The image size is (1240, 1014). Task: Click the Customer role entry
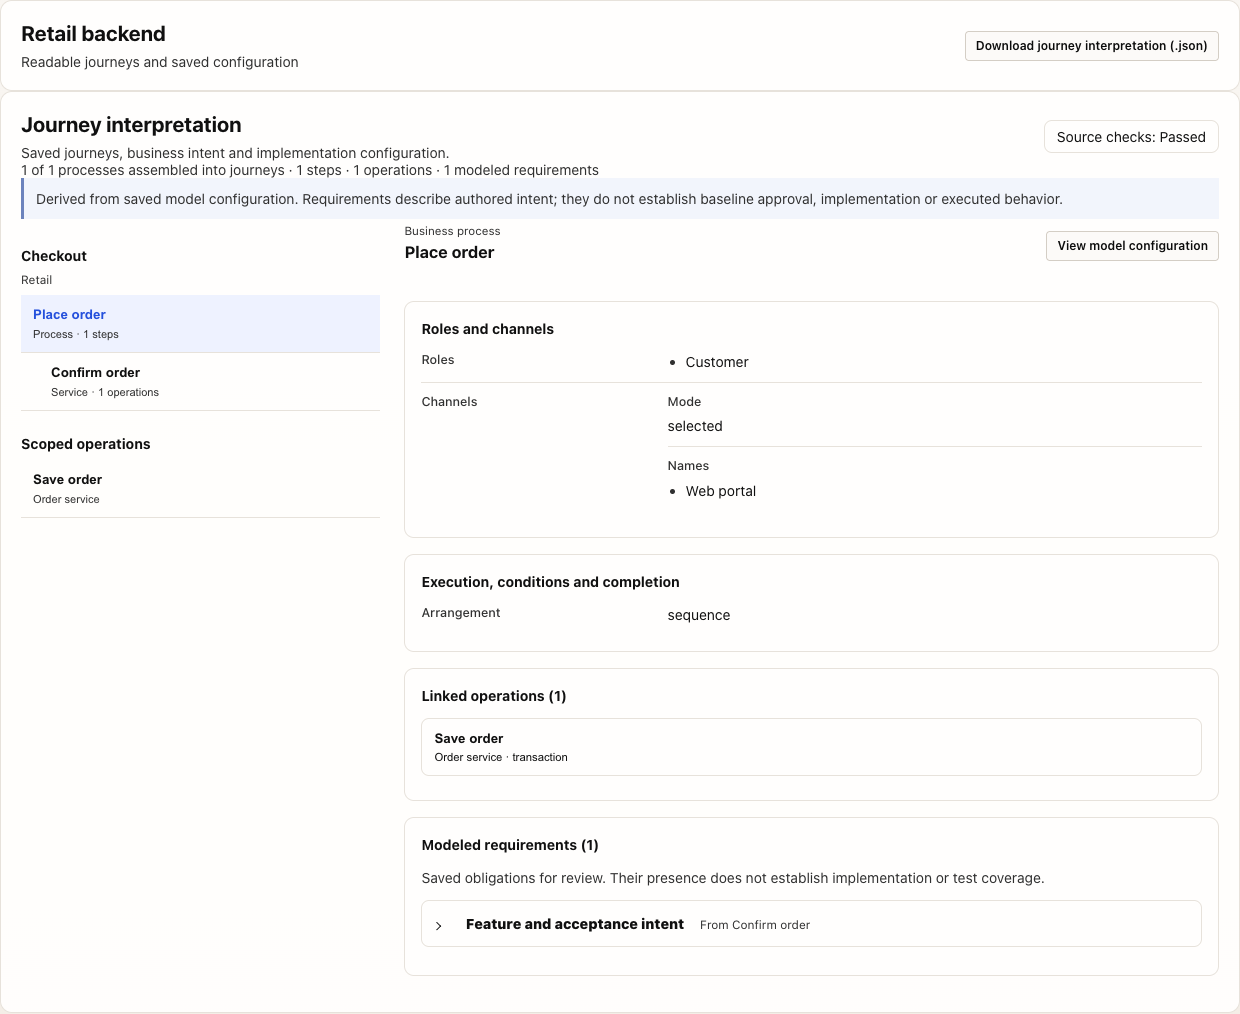pos(717,362)
